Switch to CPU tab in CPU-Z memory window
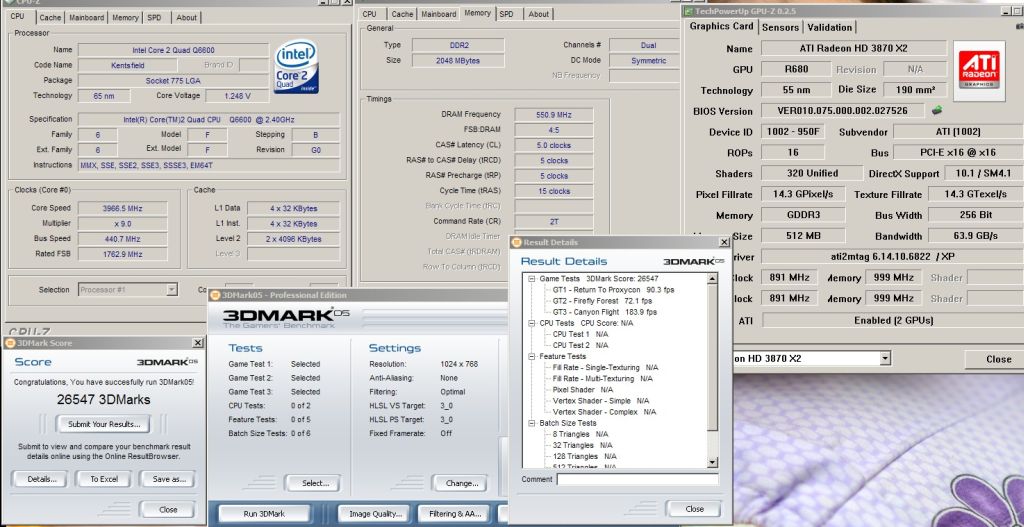 pos(370,14)
